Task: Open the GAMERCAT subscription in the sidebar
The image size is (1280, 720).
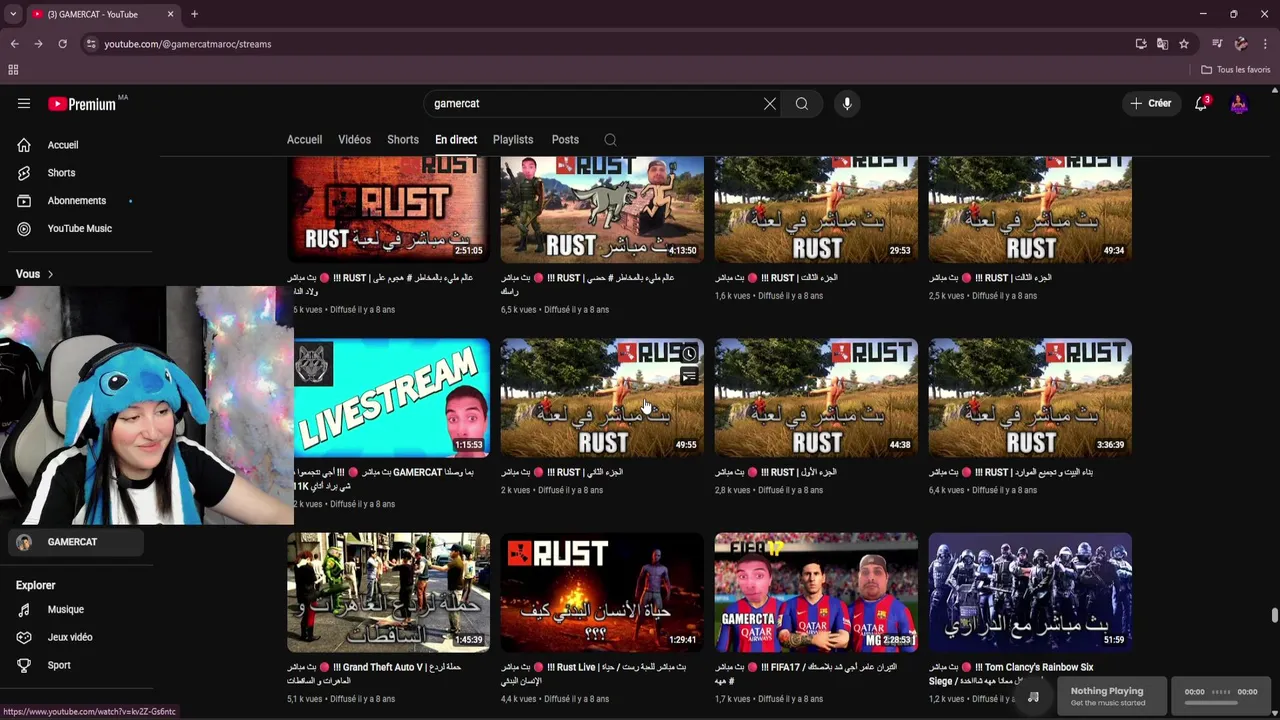Action: coord(76,542)
